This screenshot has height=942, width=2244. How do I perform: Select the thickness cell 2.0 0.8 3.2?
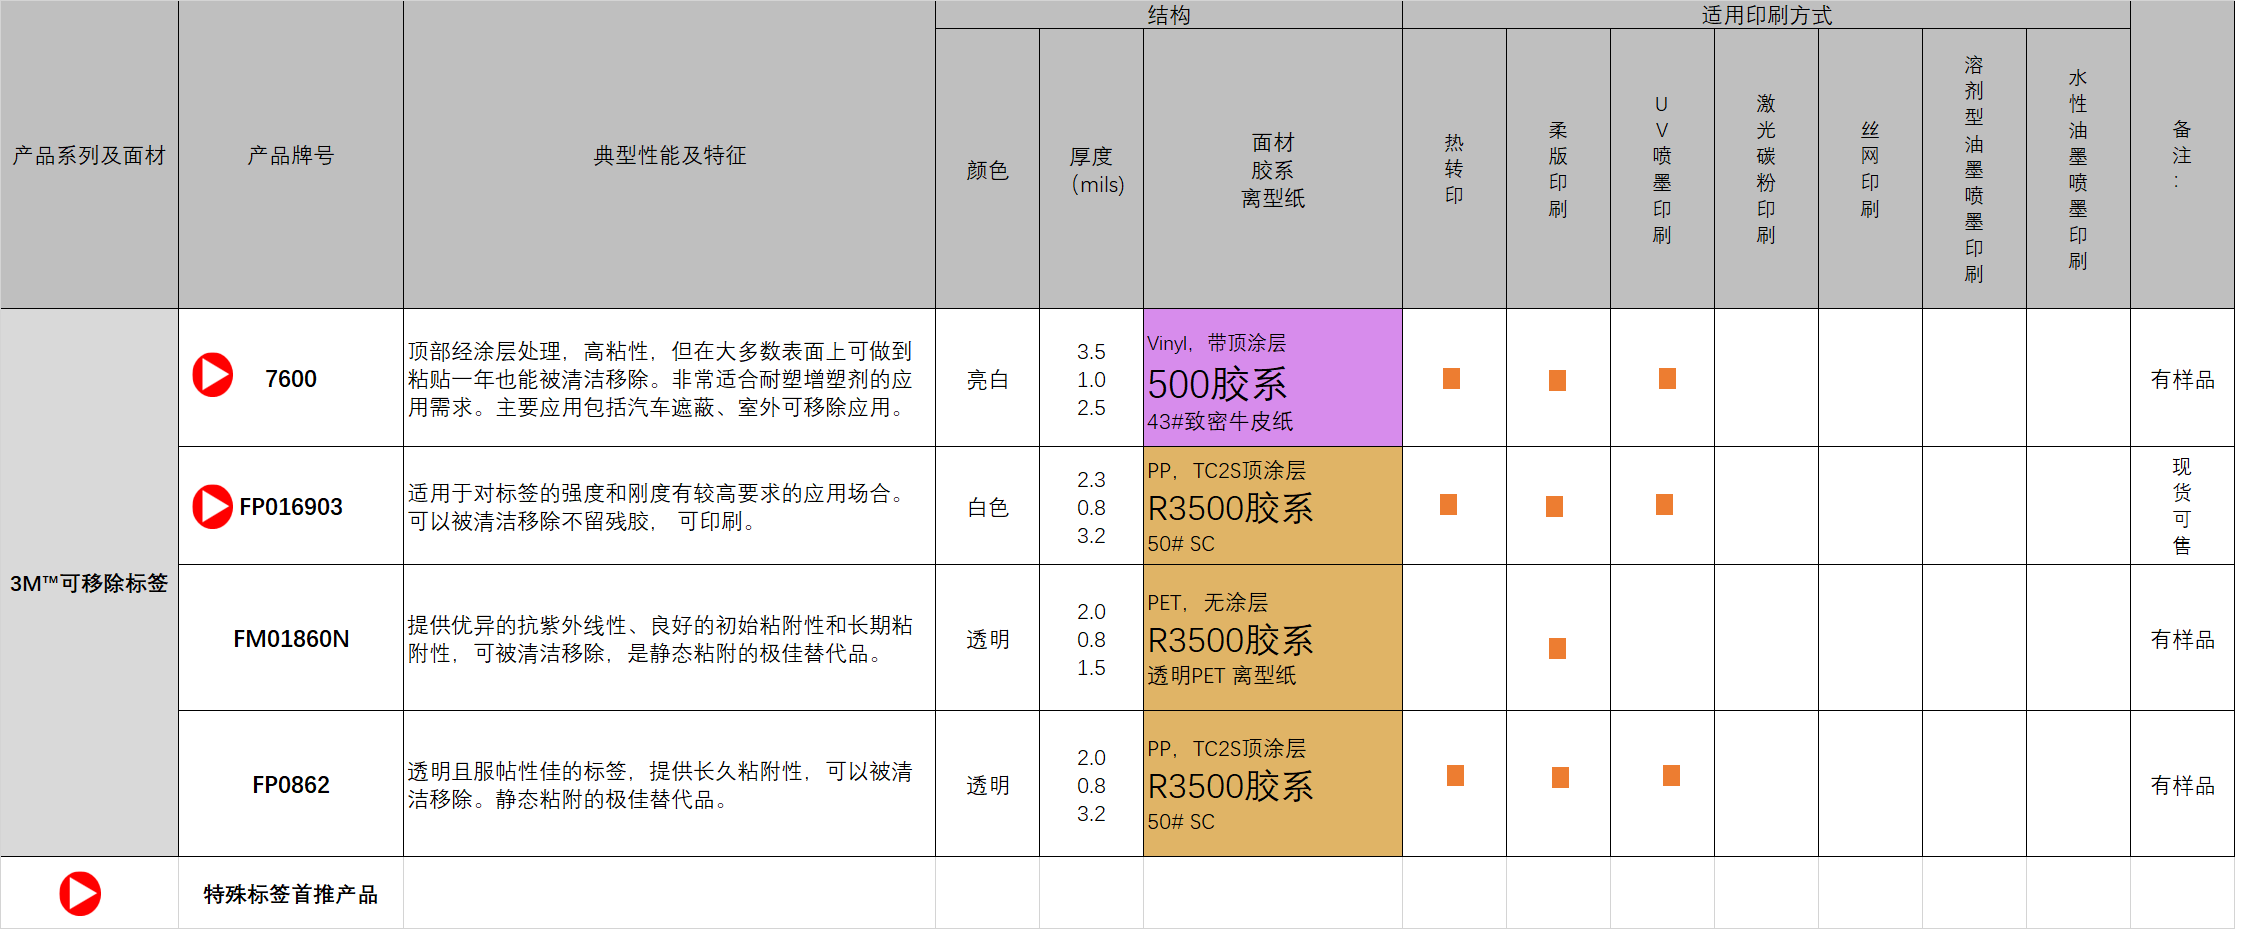click(1091, 784)
